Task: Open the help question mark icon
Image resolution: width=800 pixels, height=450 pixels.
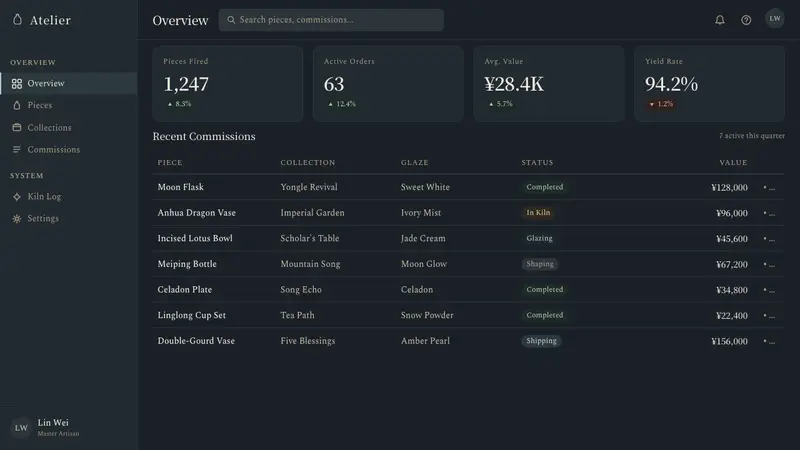Action: [746, 20]
